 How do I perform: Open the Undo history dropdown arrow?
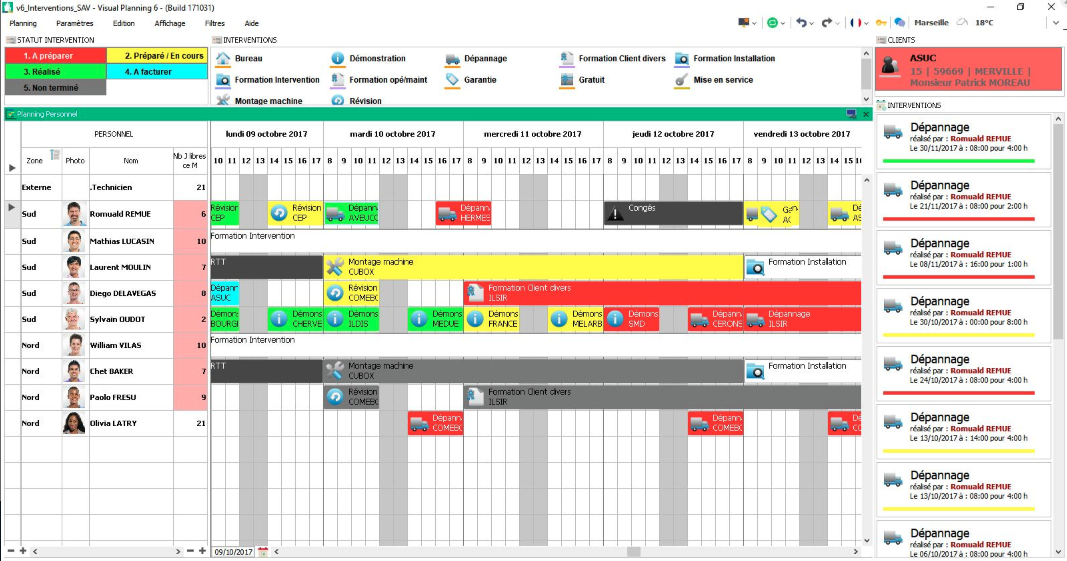coord(812,23)
